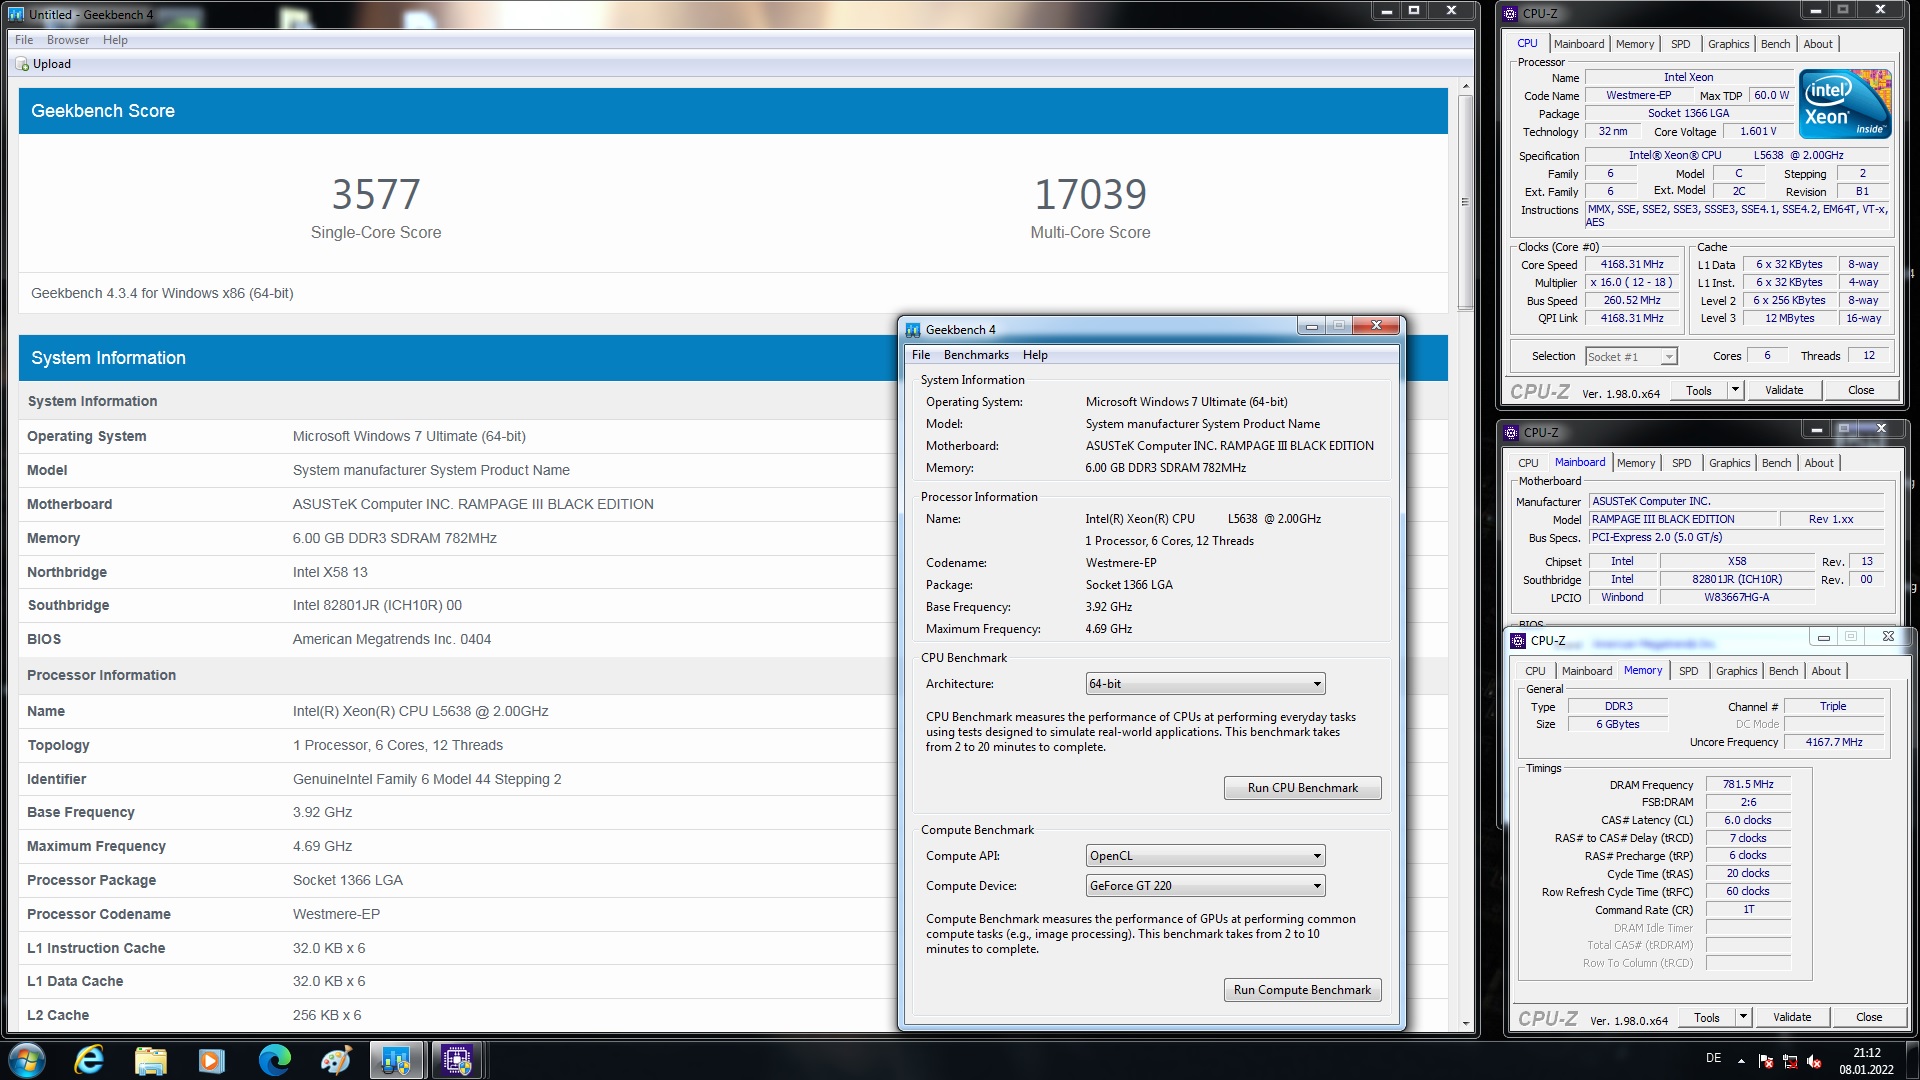
Task: Open Benchmarks menu in Geekbench 4 dialog
Action: coord(976,355)
